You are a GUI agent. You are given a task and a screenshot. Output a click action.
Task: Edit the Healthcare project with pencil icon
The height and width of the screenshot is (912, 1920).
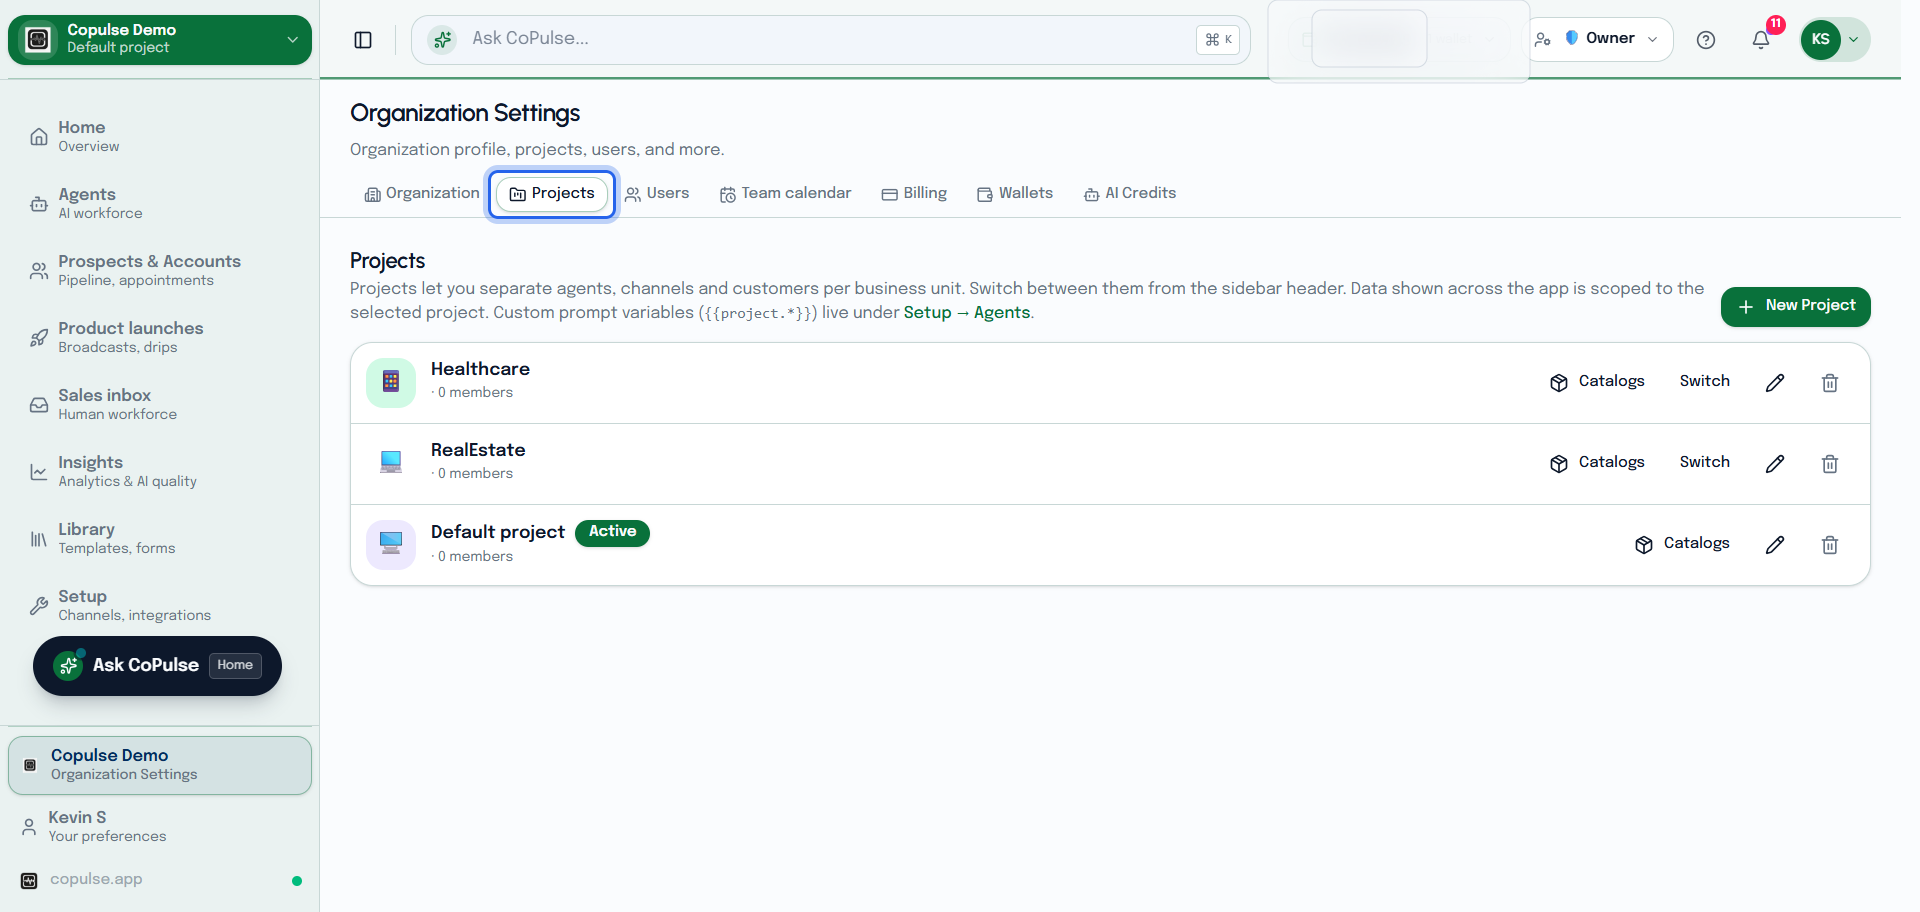coord(1775,383)
